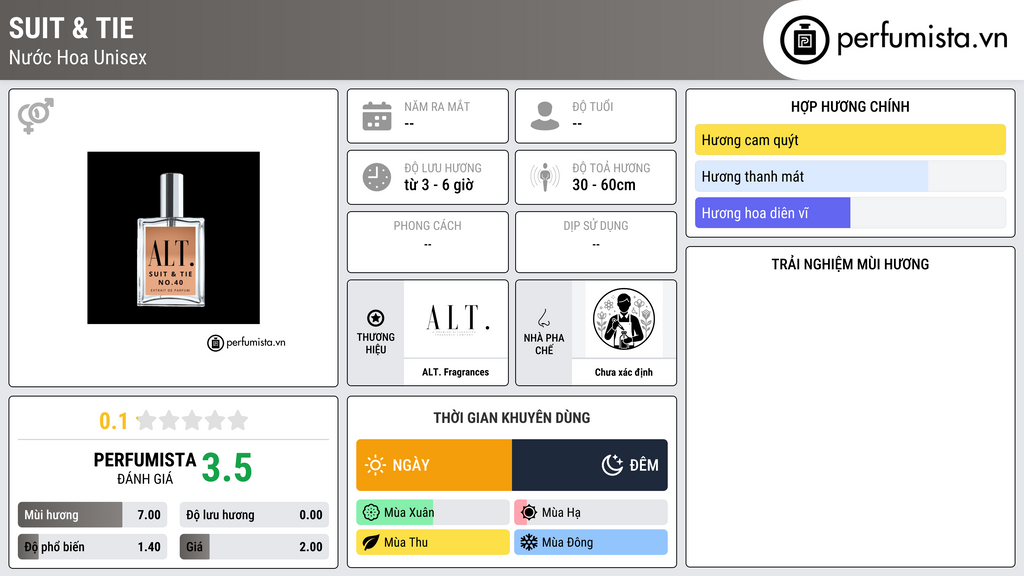Click the nose icon above Nhà pha chế
1024x576 pixels.
543,318
